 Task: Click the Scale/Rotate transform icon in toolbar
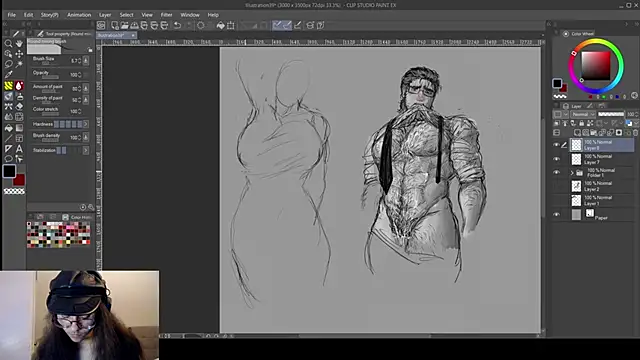pos(231,25)
